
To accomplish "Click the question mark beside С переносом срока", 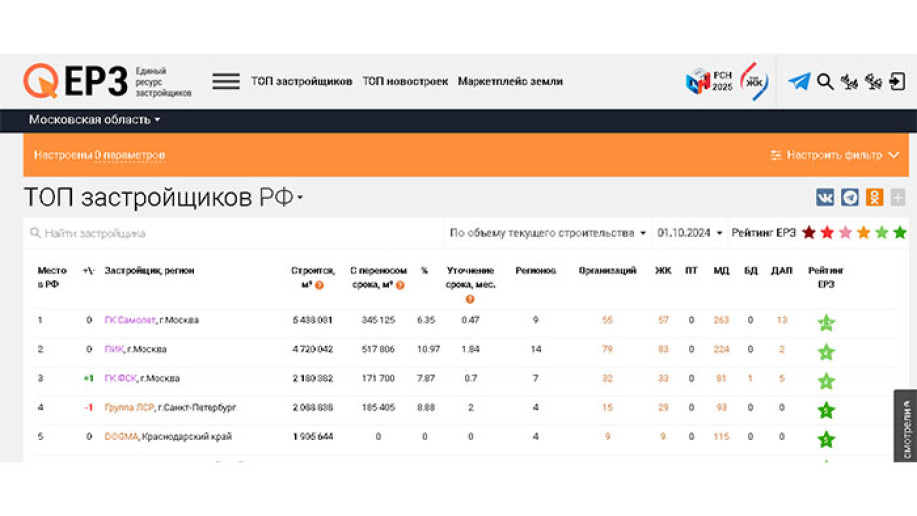I will coord(400,285).
